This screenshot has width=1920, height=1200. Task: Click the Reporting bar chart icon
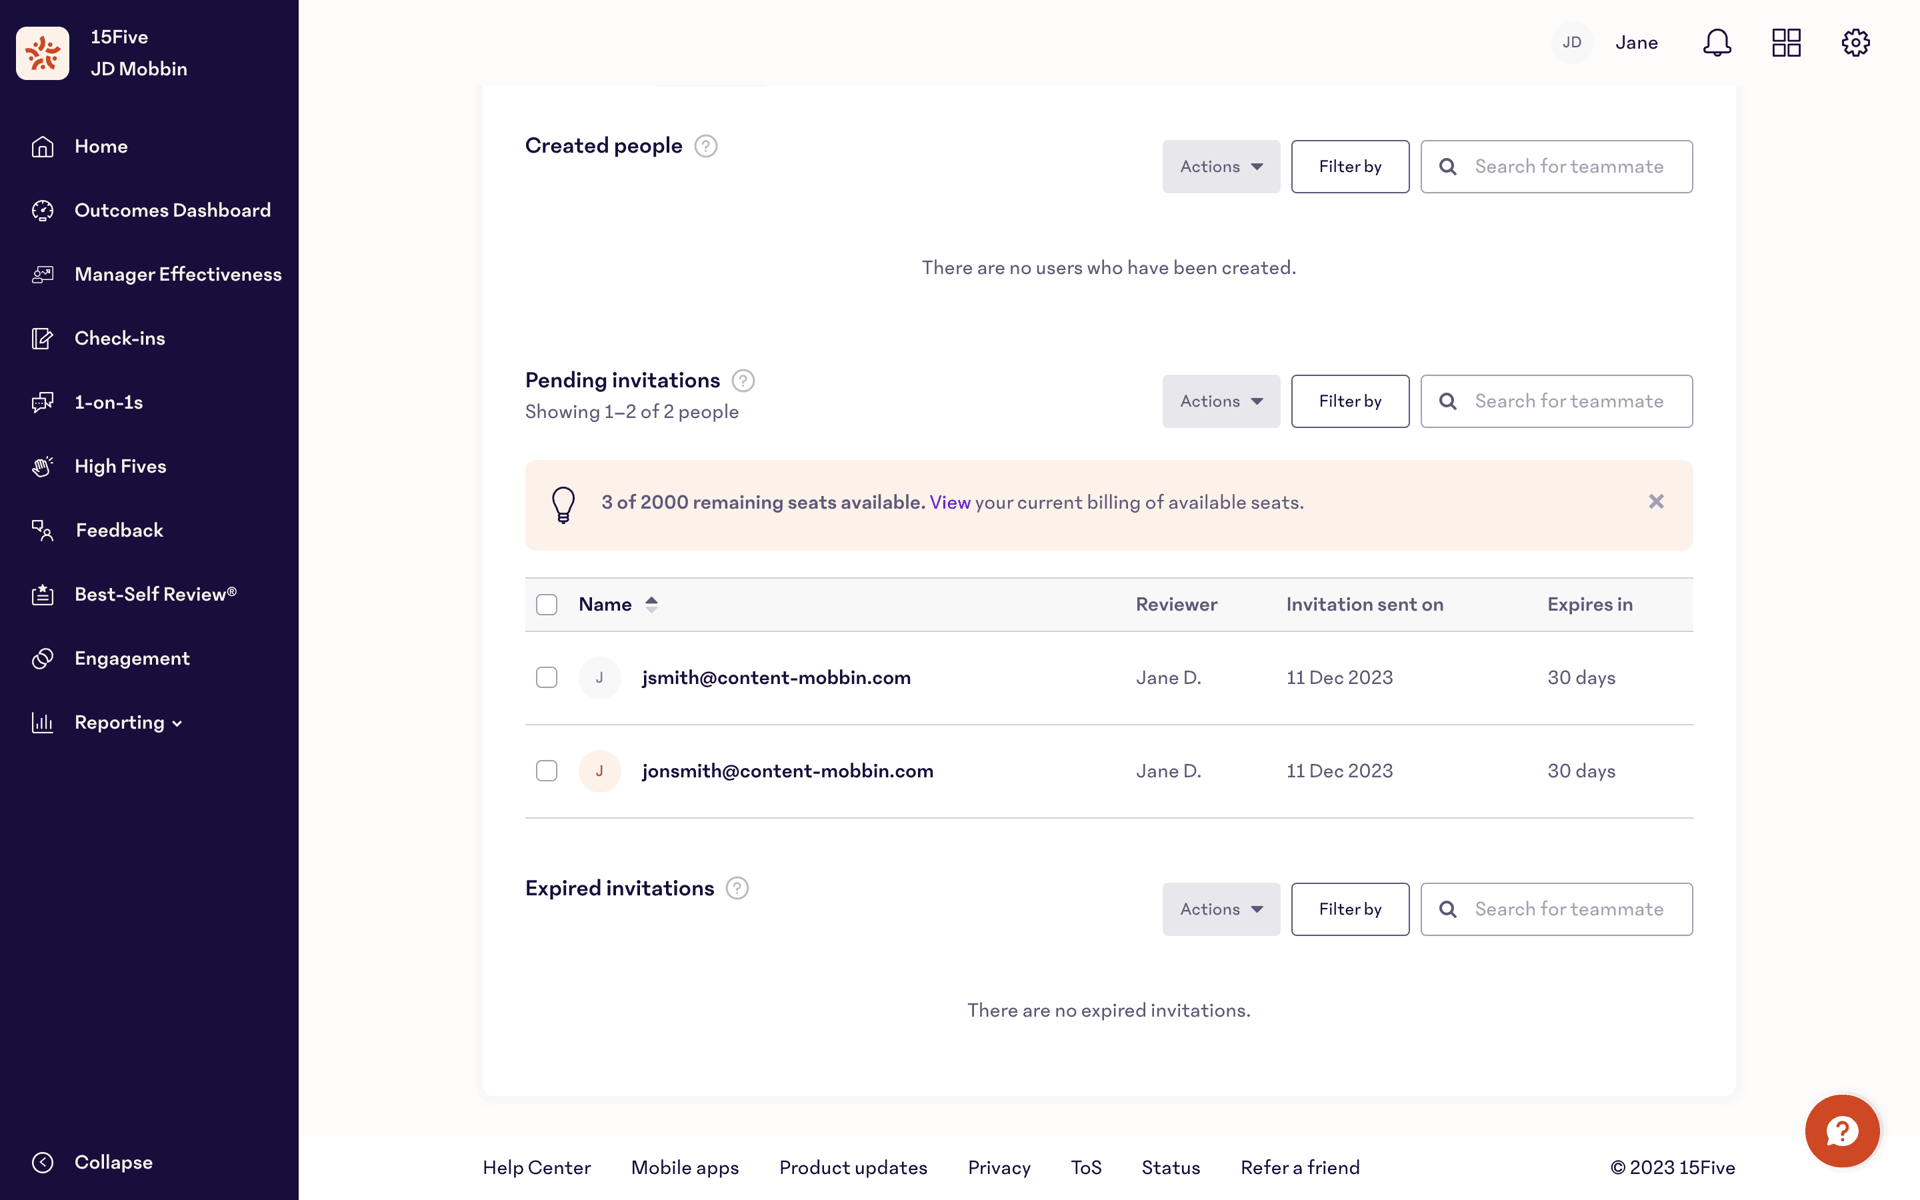point(42,723)
